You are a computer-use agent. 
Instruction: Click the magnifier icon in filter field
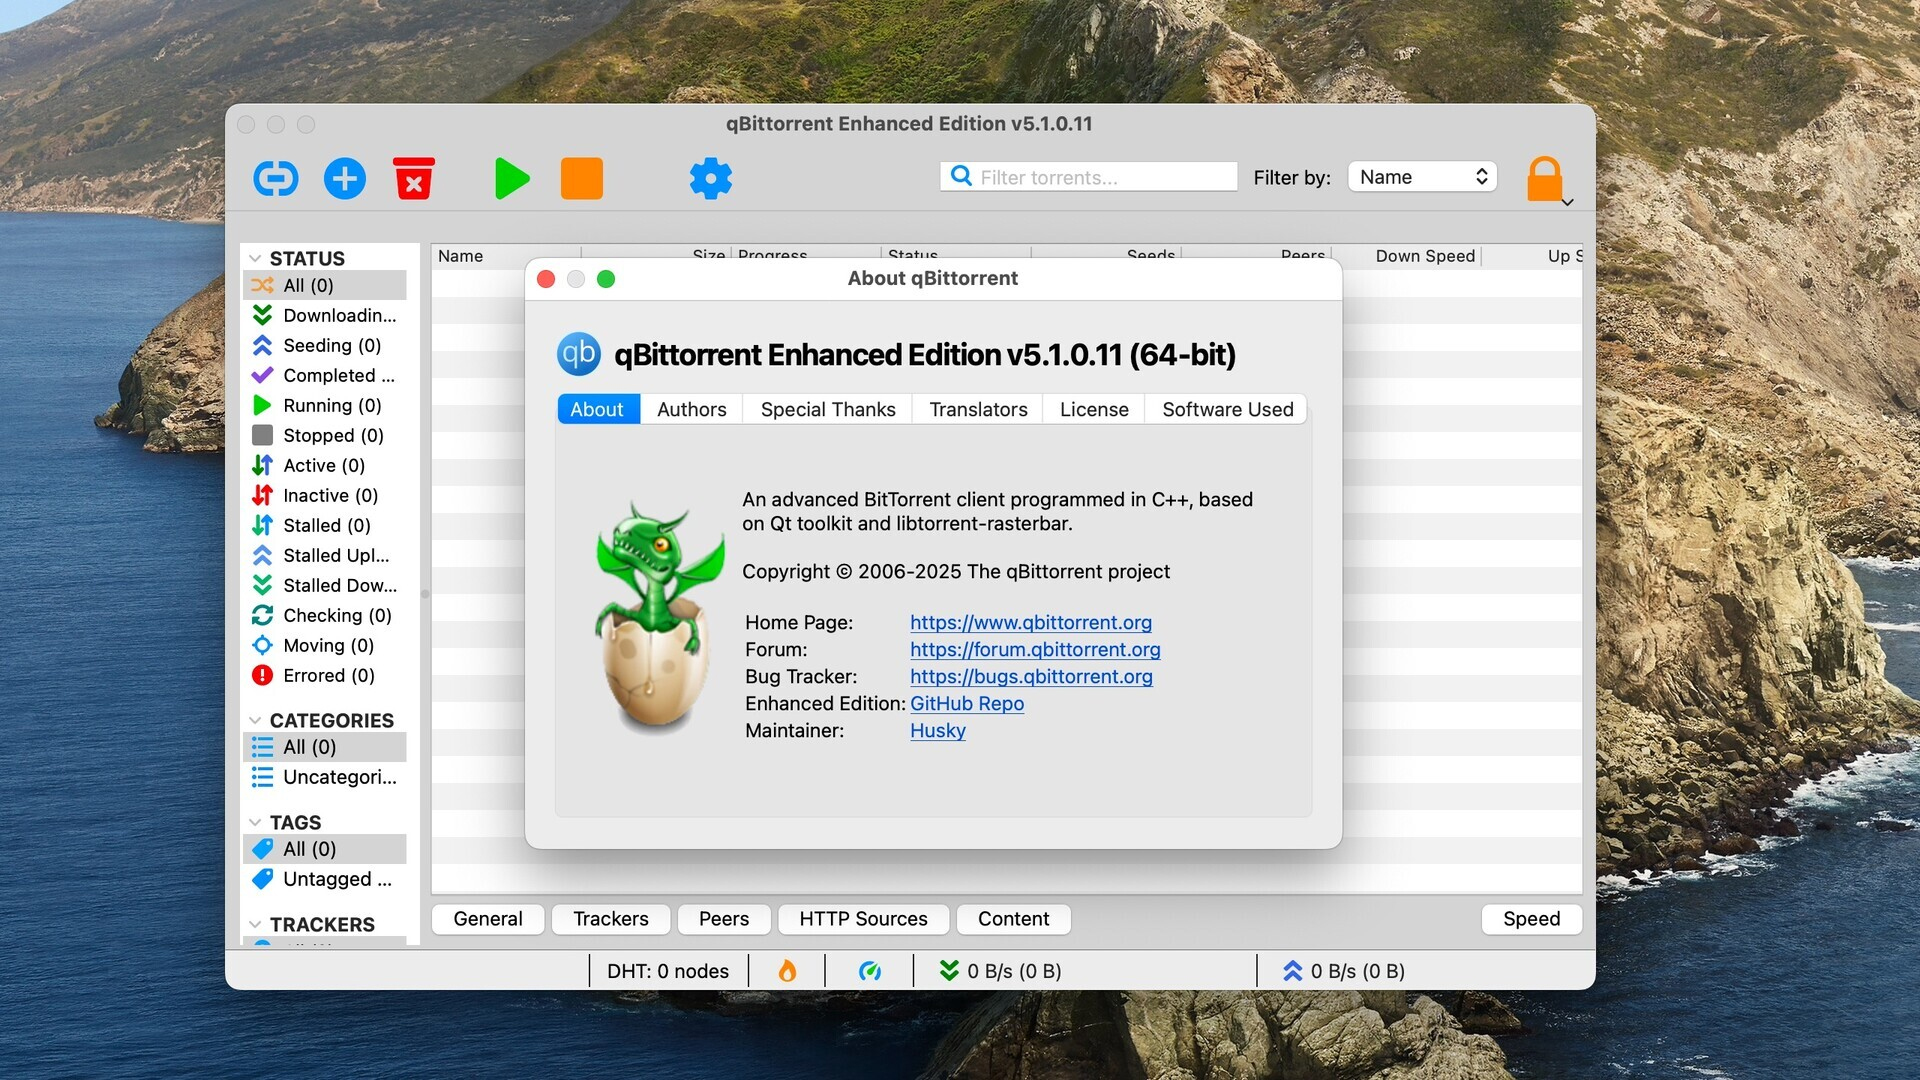tap(961, 176)
